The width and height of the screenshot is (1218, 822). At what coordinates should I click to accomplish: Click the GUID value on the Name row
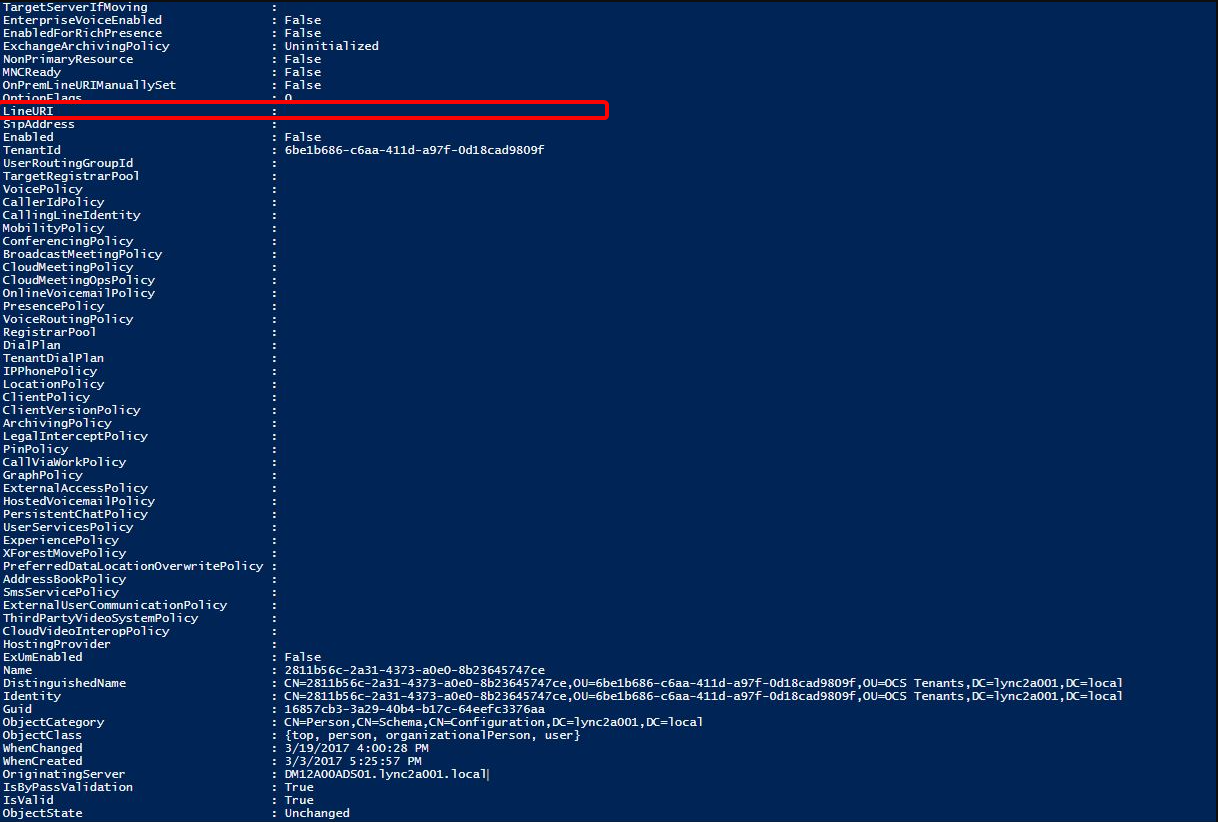click(414, 670)
